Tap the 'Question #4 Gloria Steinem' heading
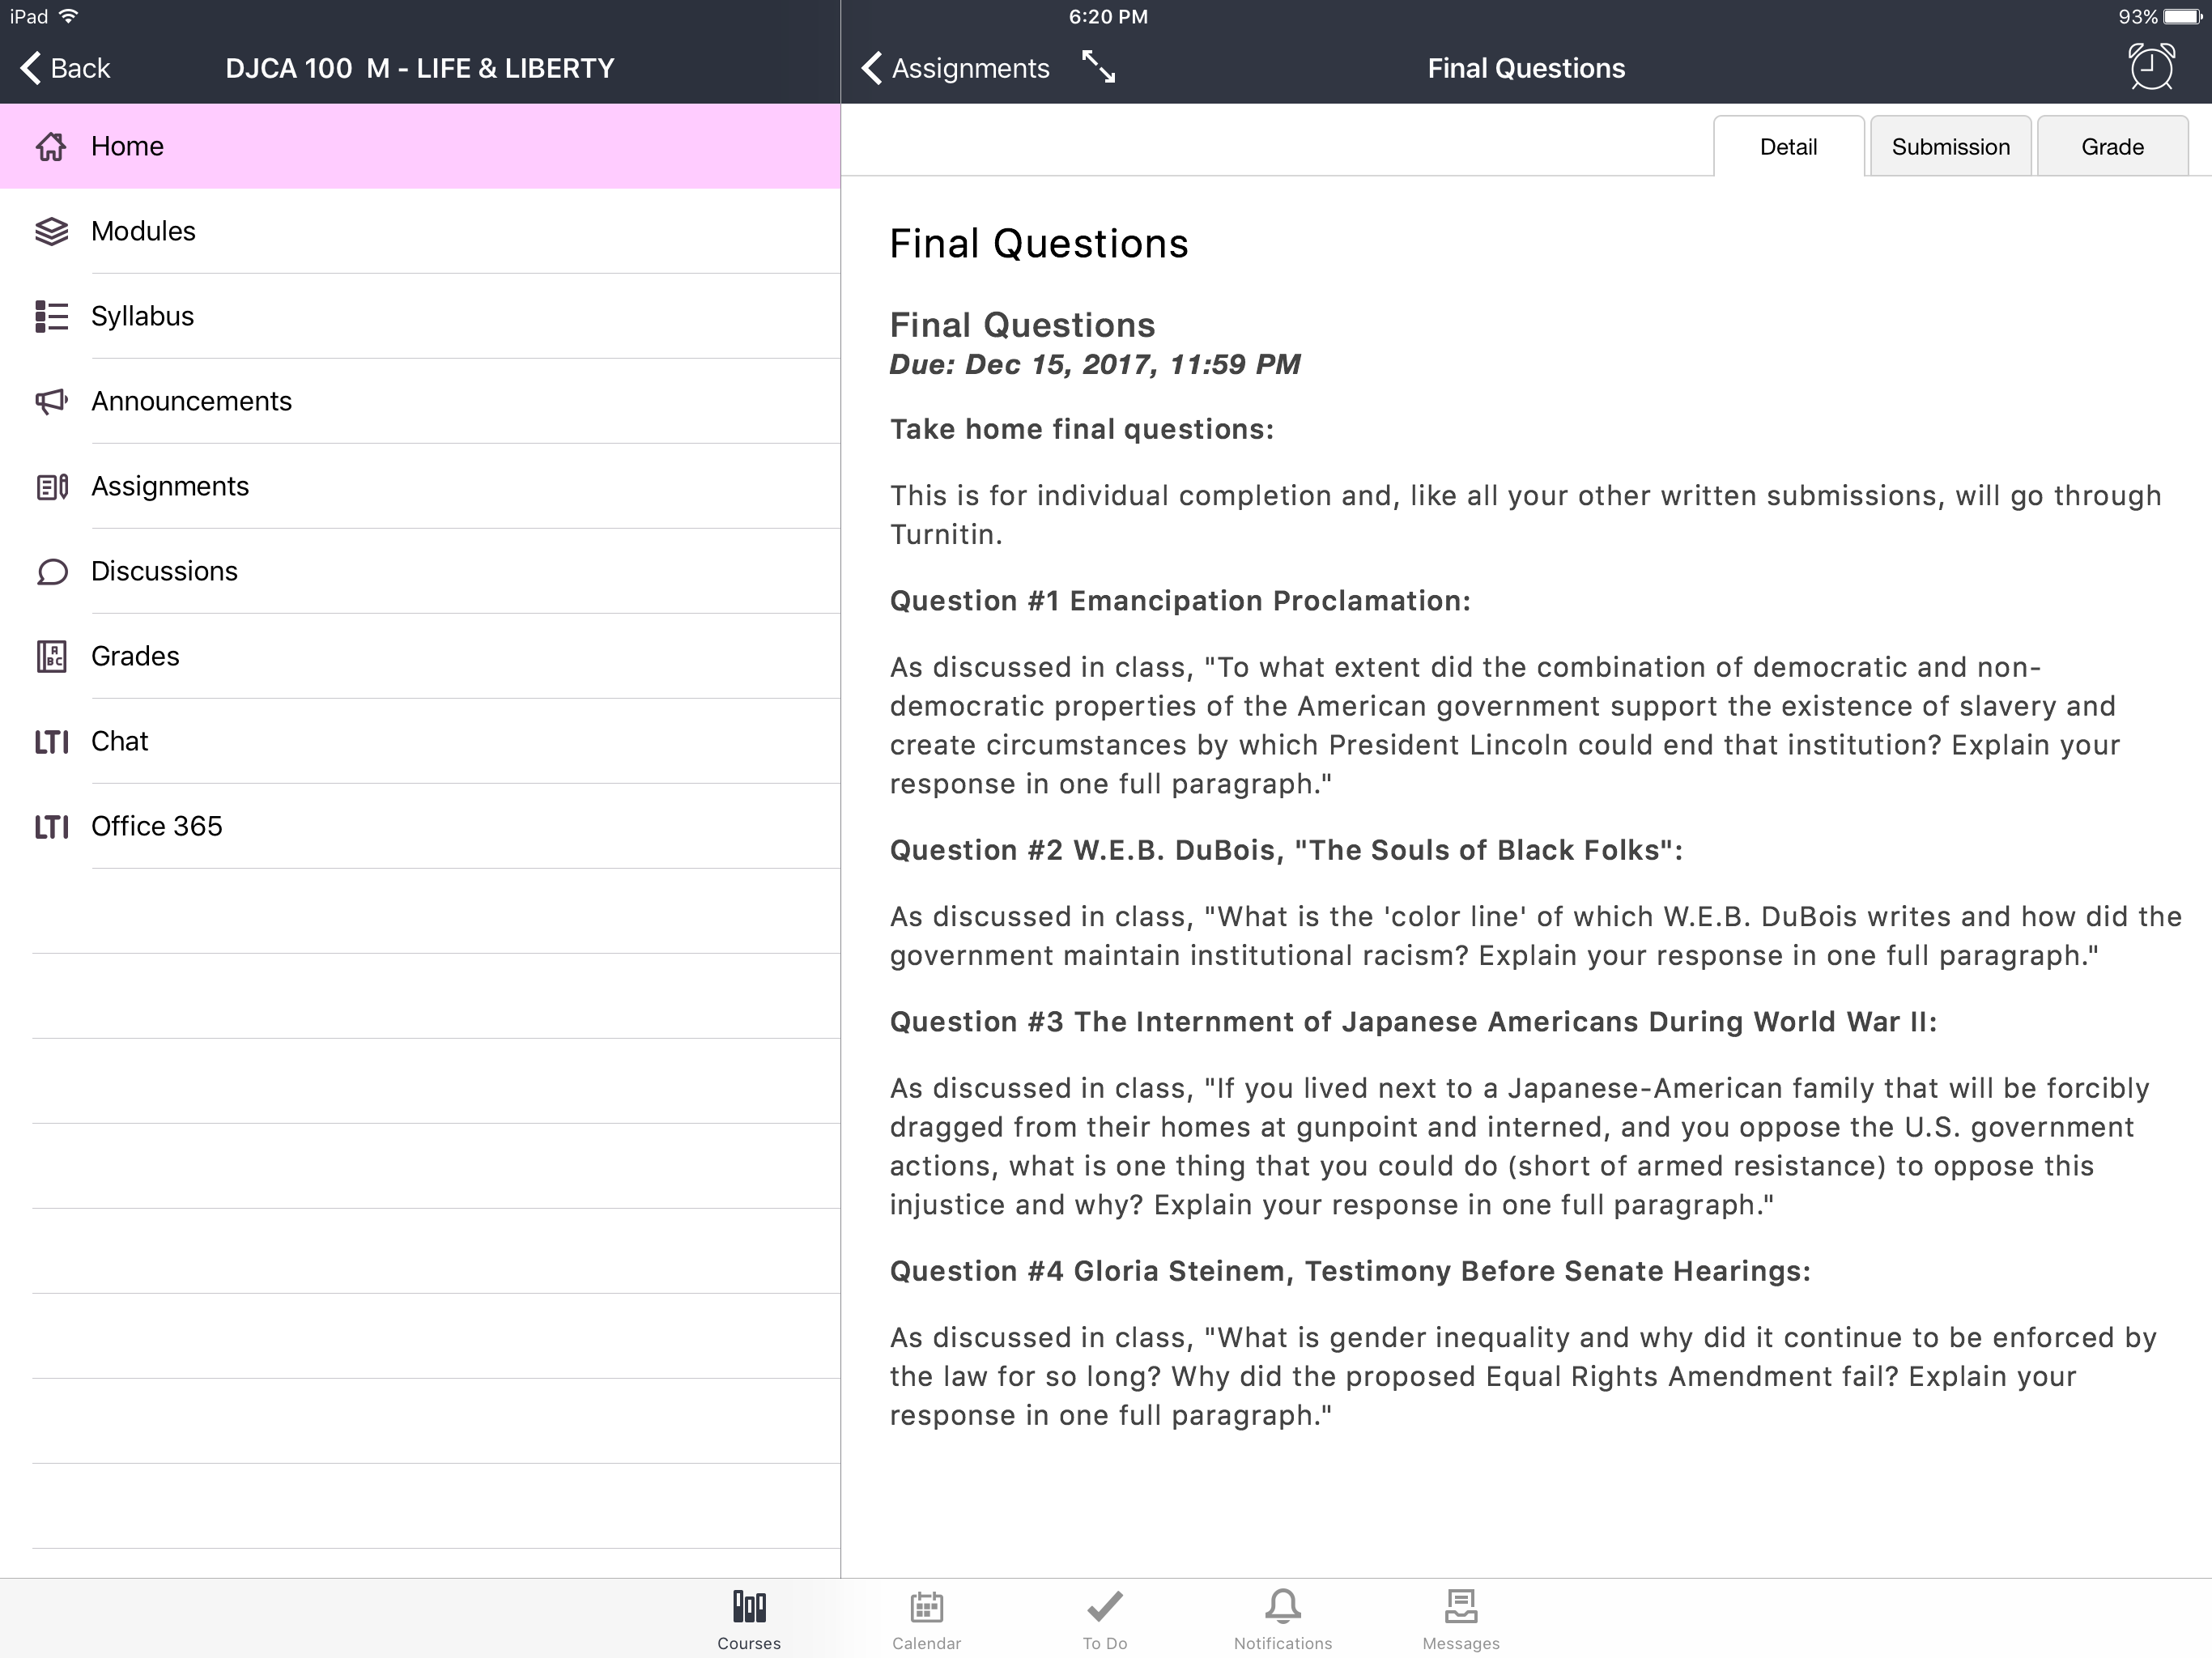The width and height of the screenshot is (2212, 1658). coord(1350,1271)
